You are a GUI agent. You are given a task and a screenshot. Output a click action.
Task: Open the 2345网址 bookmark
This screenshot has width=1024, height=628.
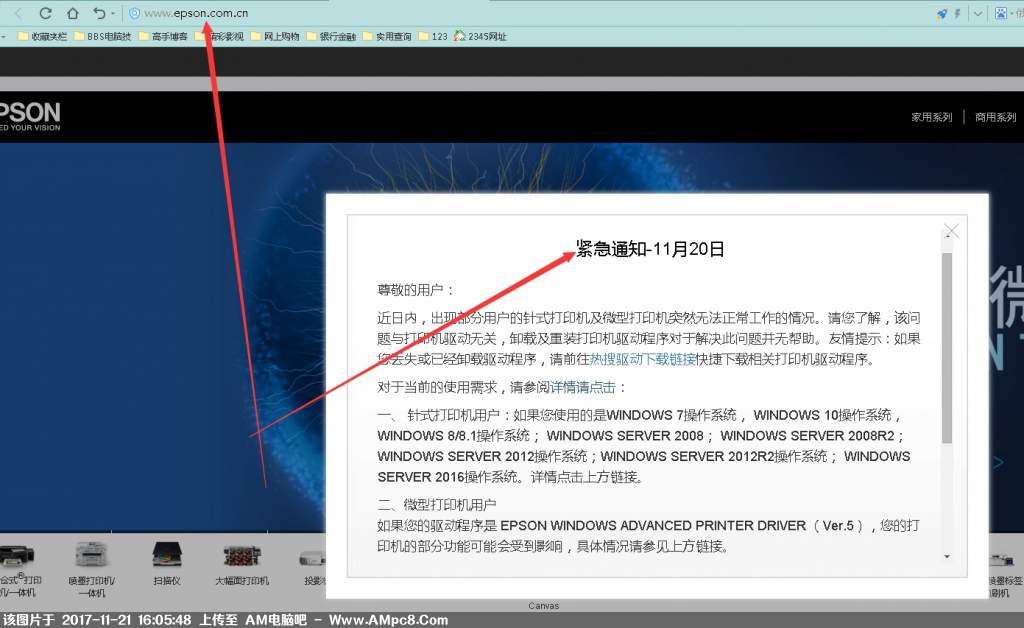[481, 37]
